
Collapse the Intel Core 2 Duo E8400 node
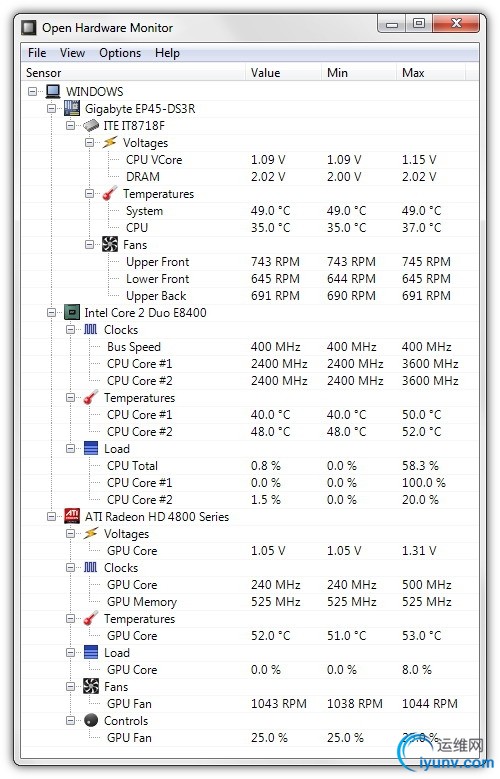[52, 312]
